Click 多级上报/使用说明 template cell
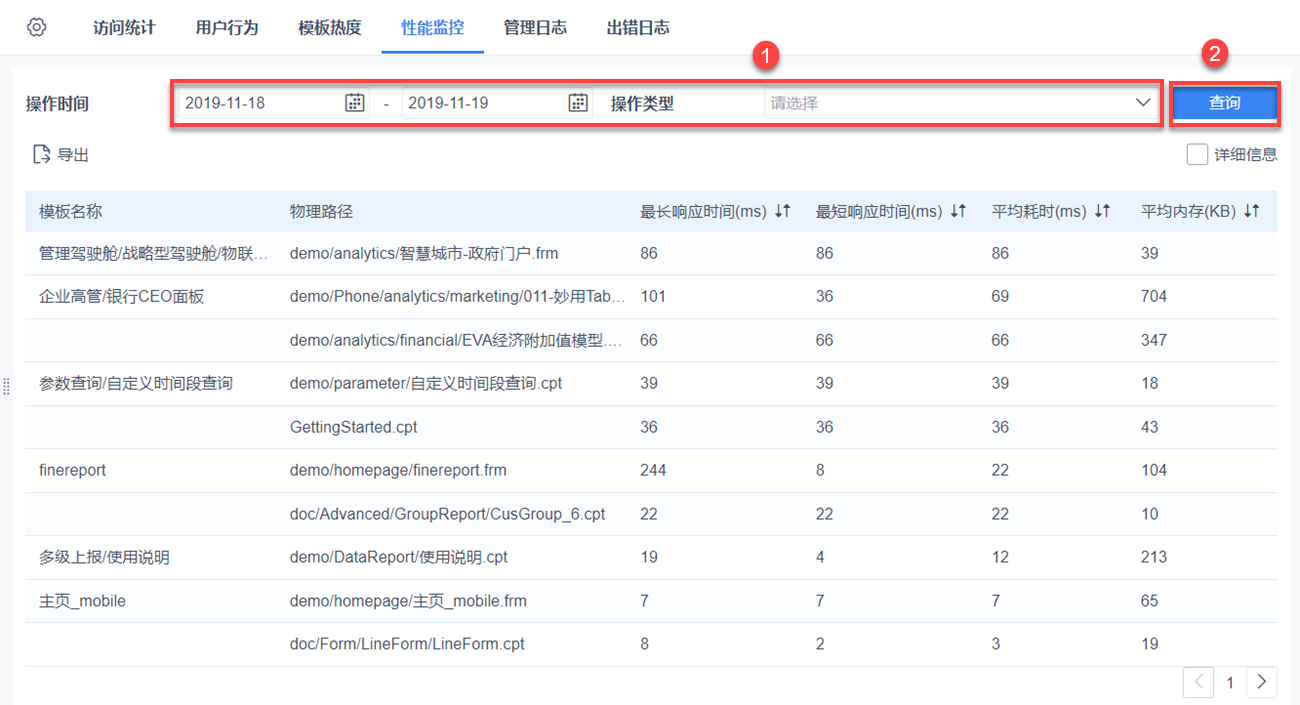The width and height of the screenshot is (1300, 705). (x=104, y=557)
